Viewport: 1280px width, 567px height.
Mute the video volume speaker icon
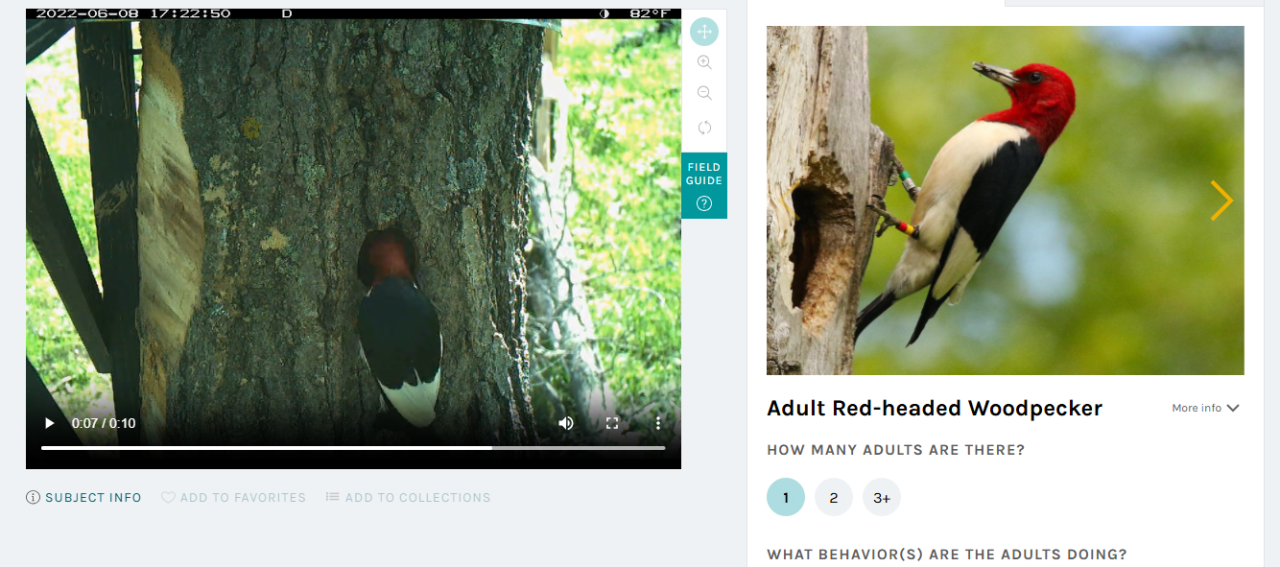(x=566, y=423)
